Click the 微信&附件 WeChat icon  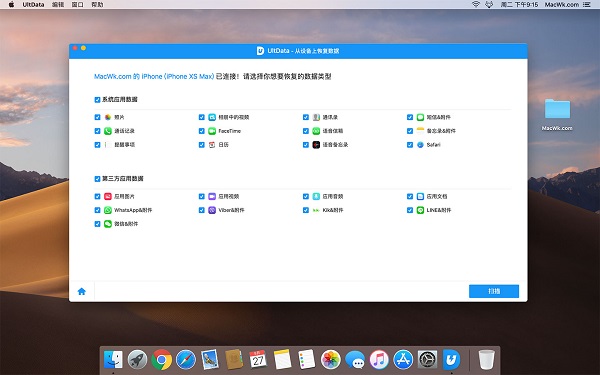(x=108, y=224)
